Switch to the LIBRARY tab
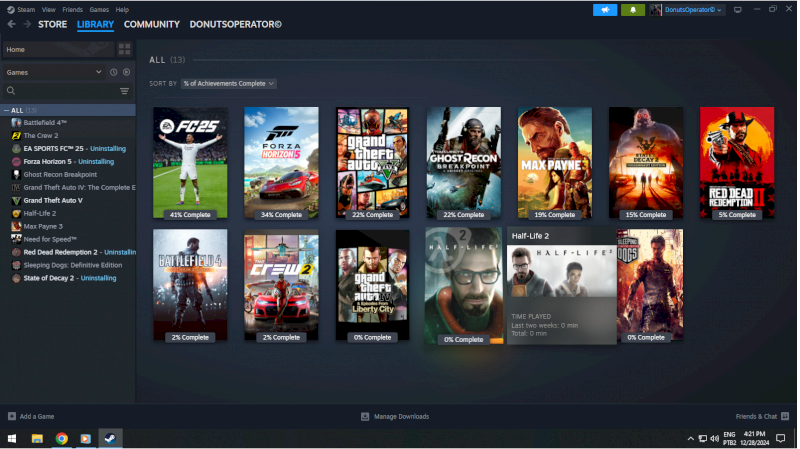Image resolution: width=800 pixels, height=449 pixels. pos(95,24)
